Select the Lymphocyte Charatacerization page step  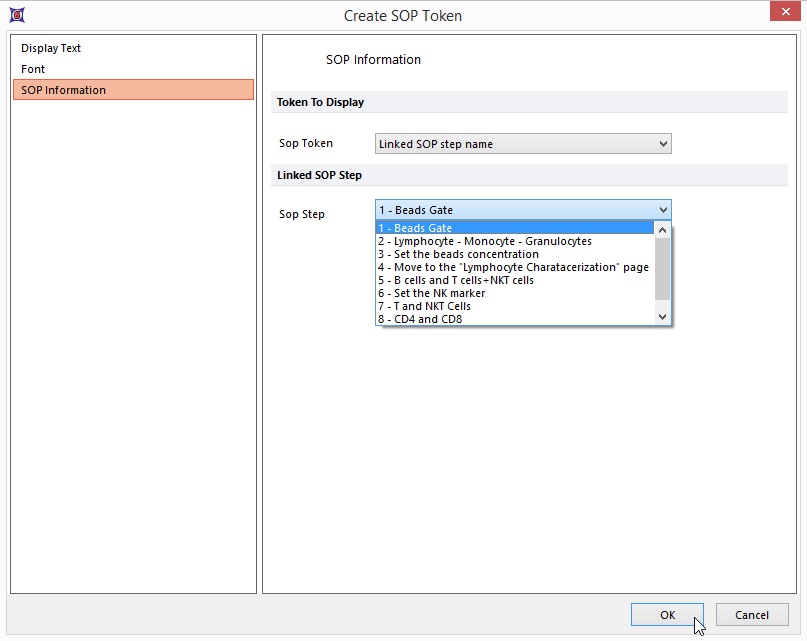coord(513,267)
